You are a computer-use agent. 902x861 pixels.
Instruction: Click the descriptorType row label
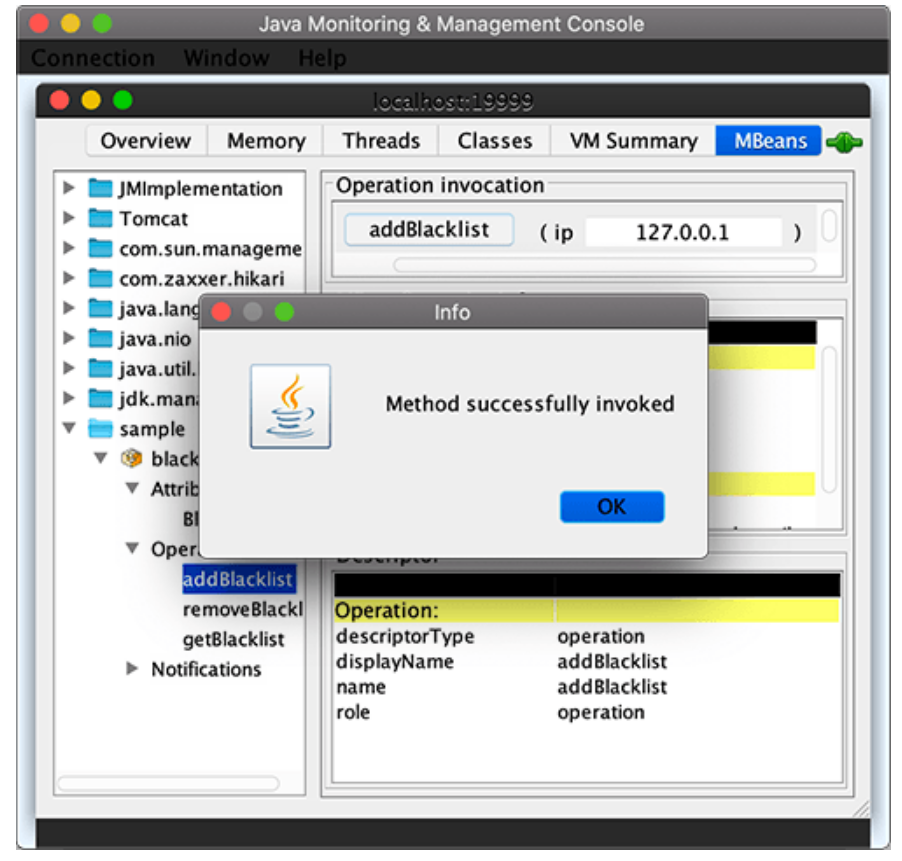coord(406,637)
